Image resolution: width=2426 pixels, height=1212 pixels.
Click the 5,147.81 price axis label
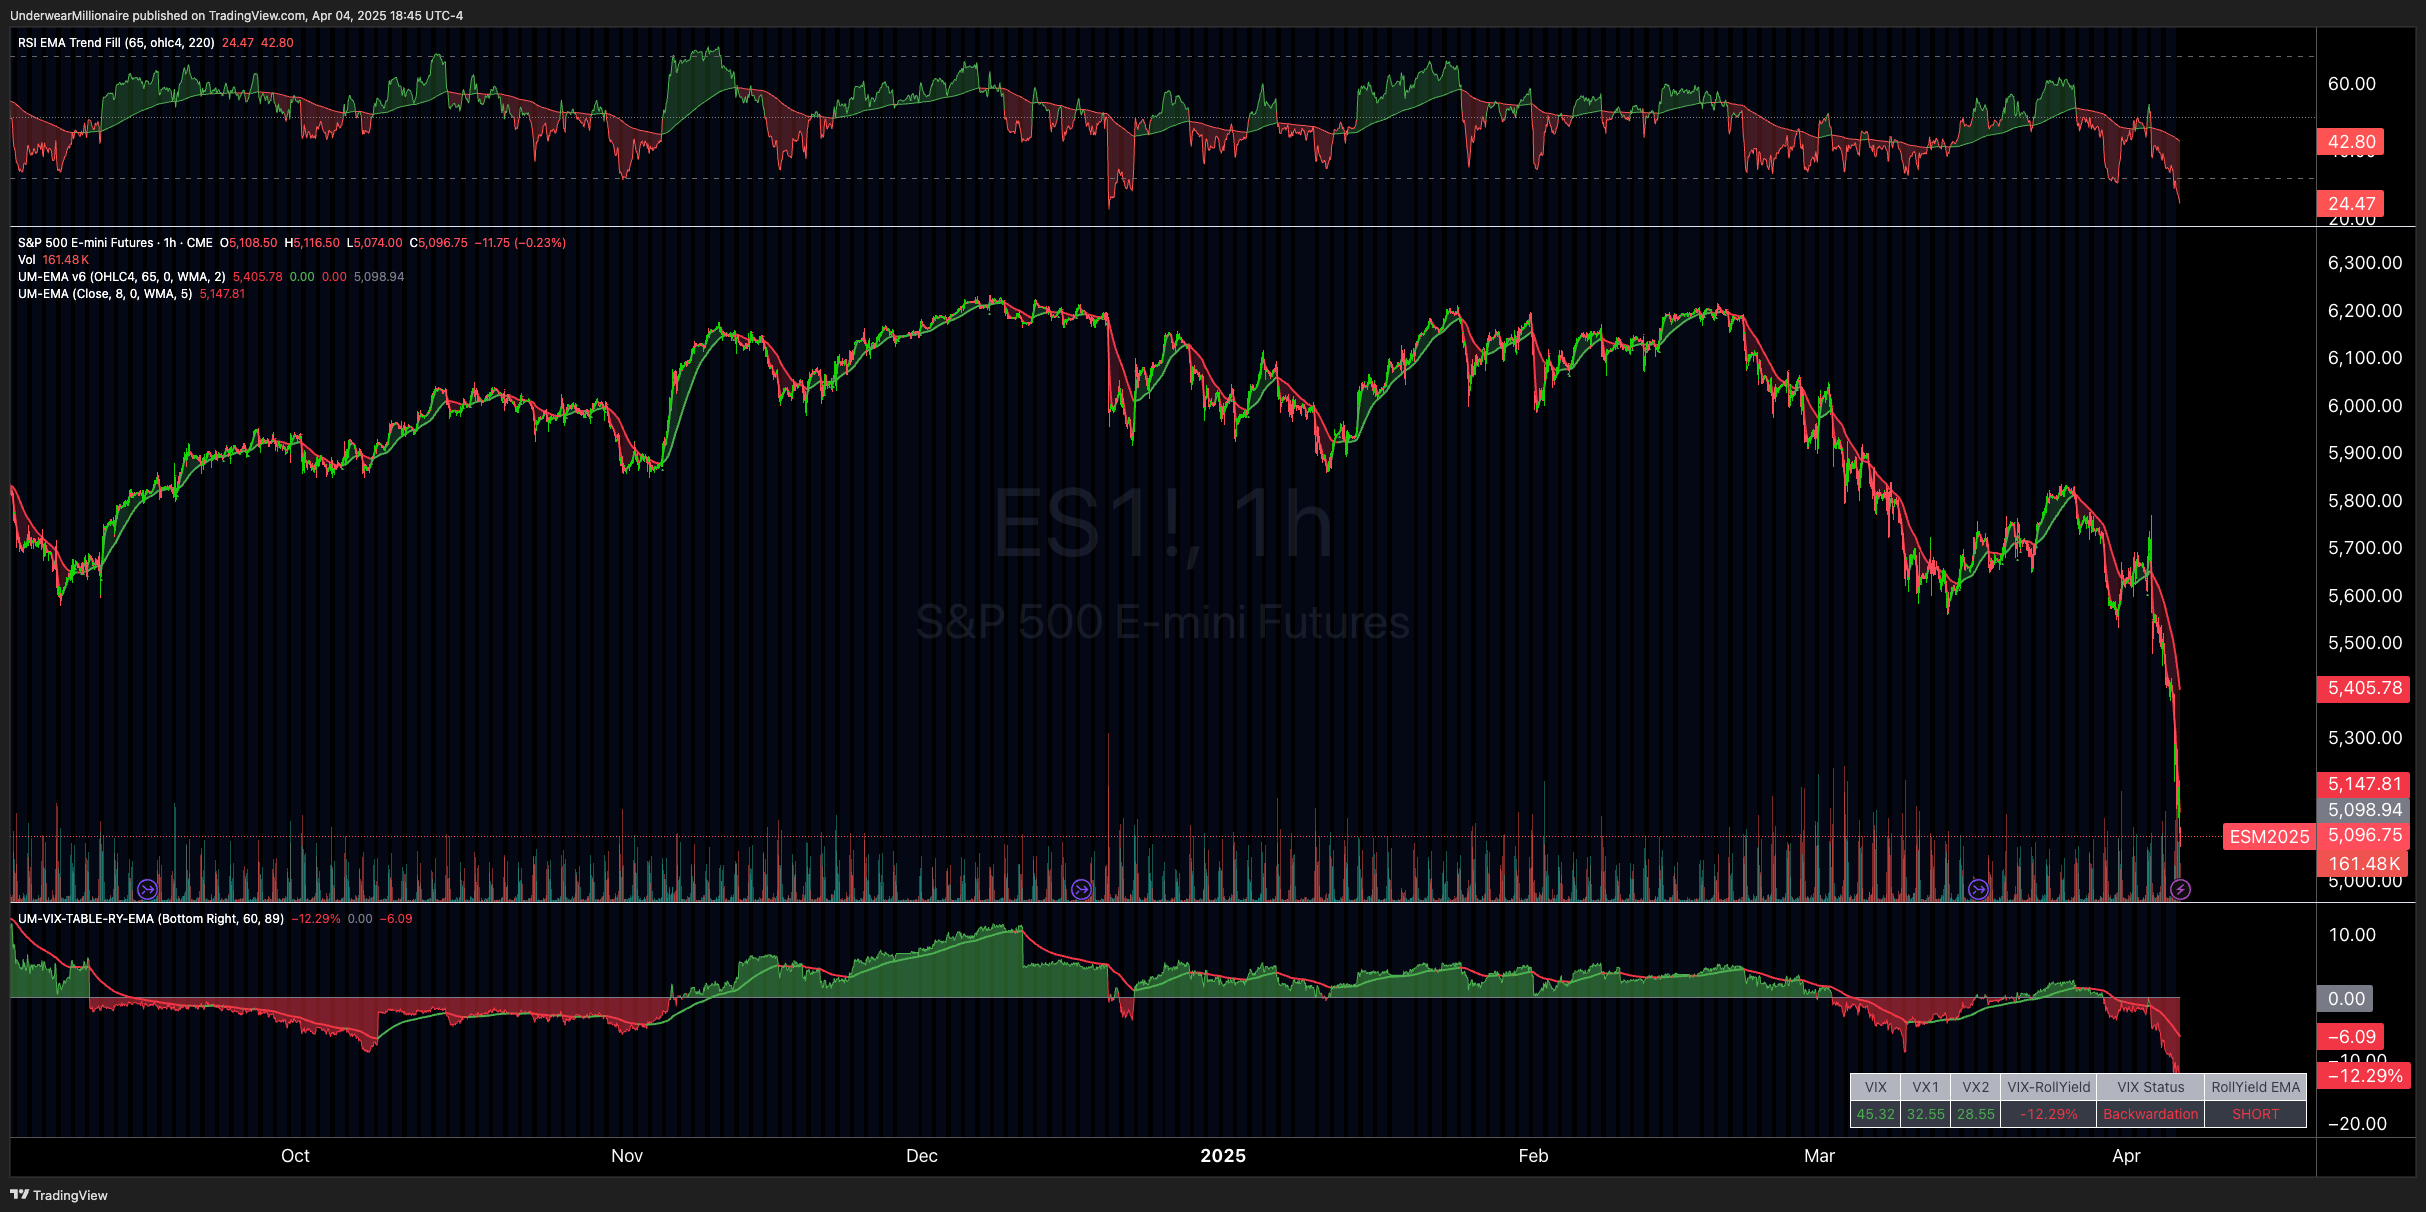click(2364, 784)
